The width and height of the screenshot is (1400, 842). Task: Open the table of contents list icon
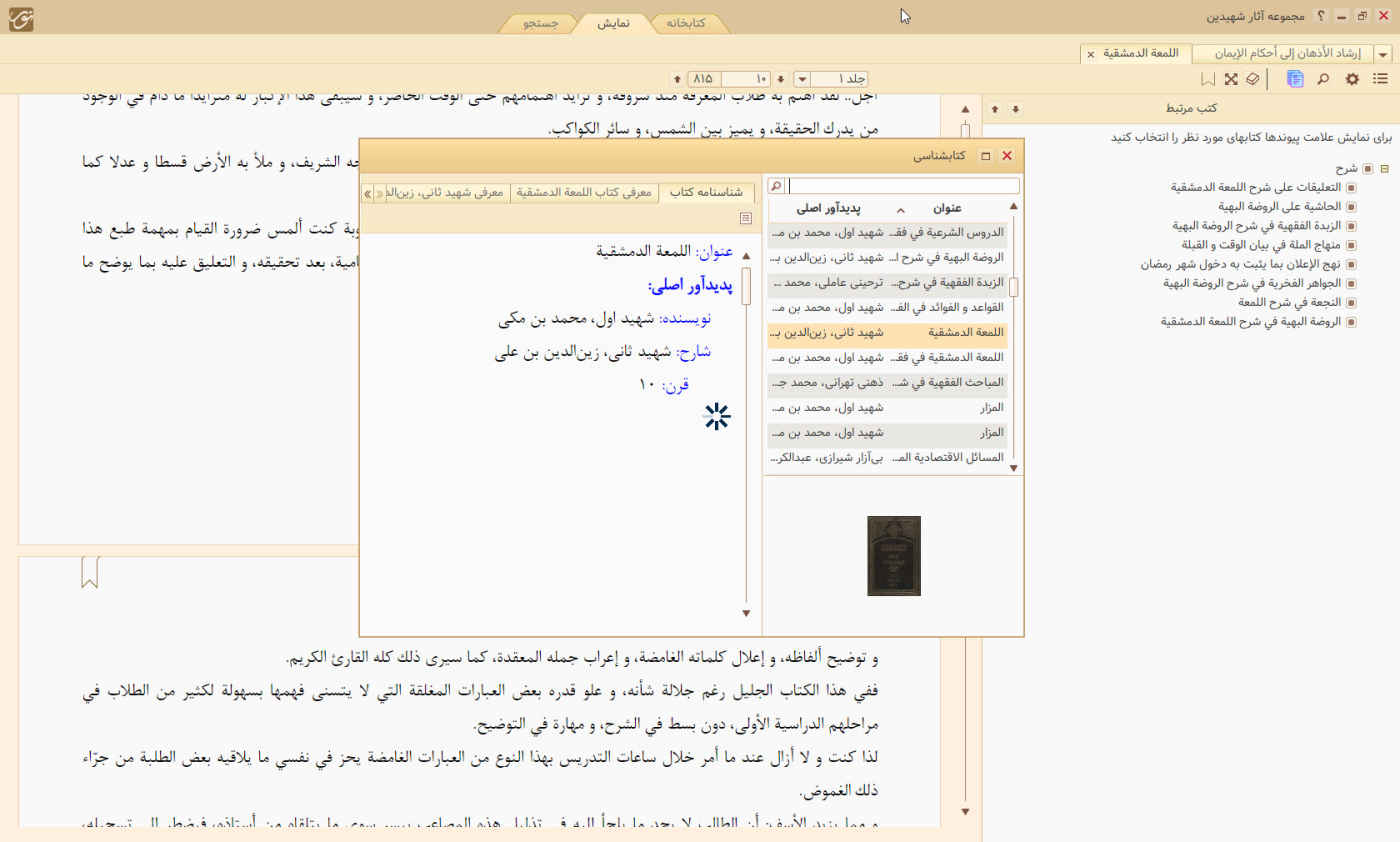pyautogui.click(x=1380, y=79)
